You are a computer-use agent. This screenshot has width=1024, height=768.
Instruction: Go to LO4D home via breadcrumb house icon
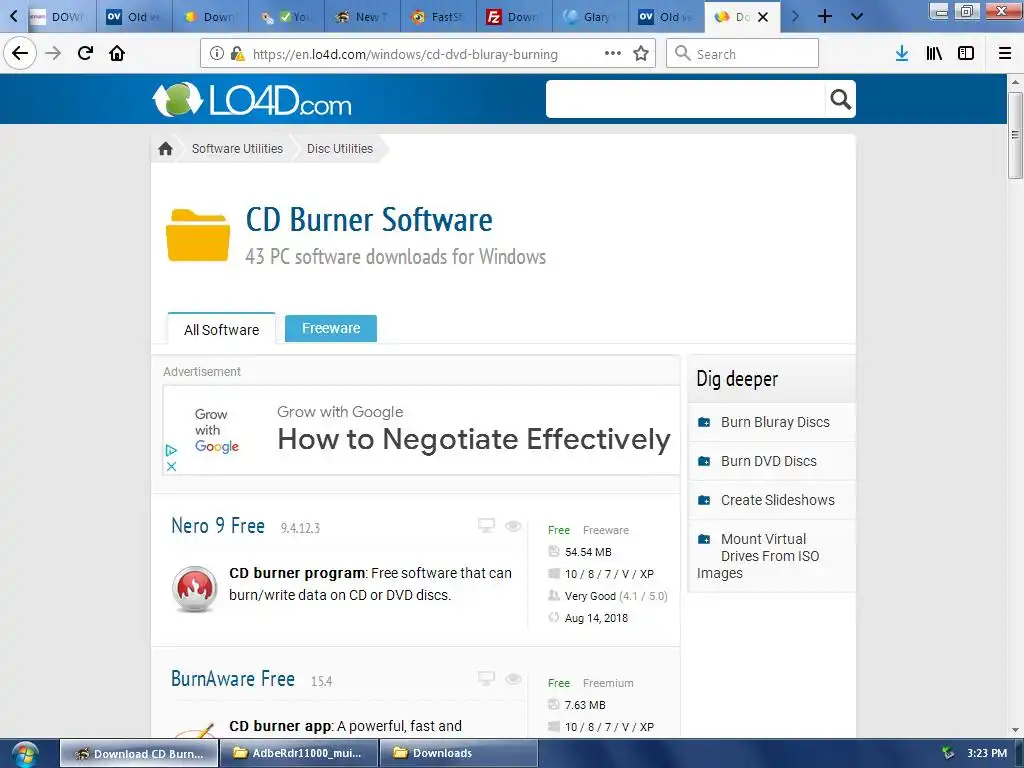click(165, 149)
